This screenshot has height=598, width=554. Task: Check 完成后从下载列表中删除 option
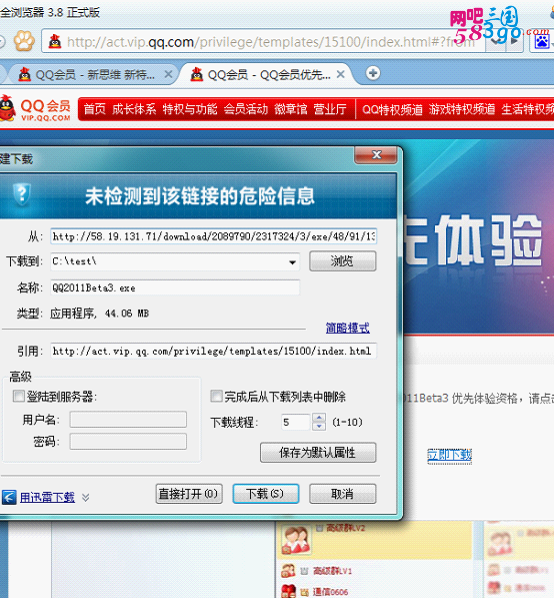[216, 396]
